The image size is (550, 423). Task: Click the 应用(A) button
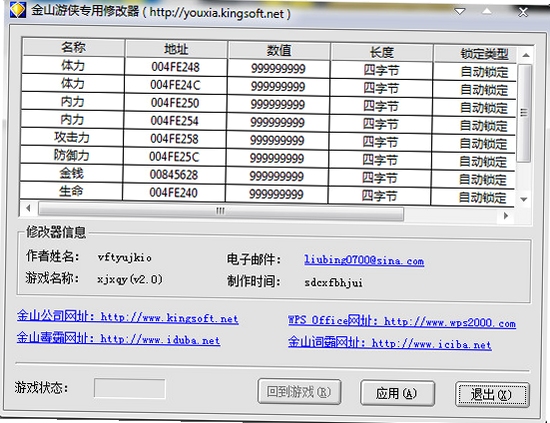click(397, 394)
